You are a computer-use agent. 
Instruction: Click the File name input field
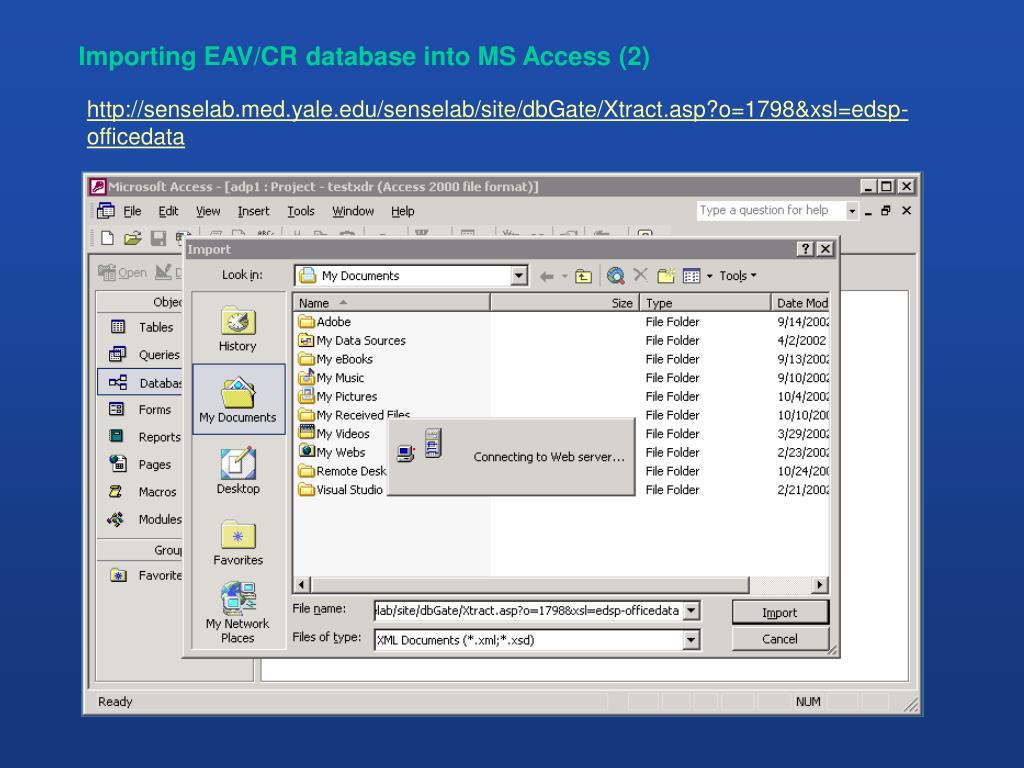(x=528, y=611)
